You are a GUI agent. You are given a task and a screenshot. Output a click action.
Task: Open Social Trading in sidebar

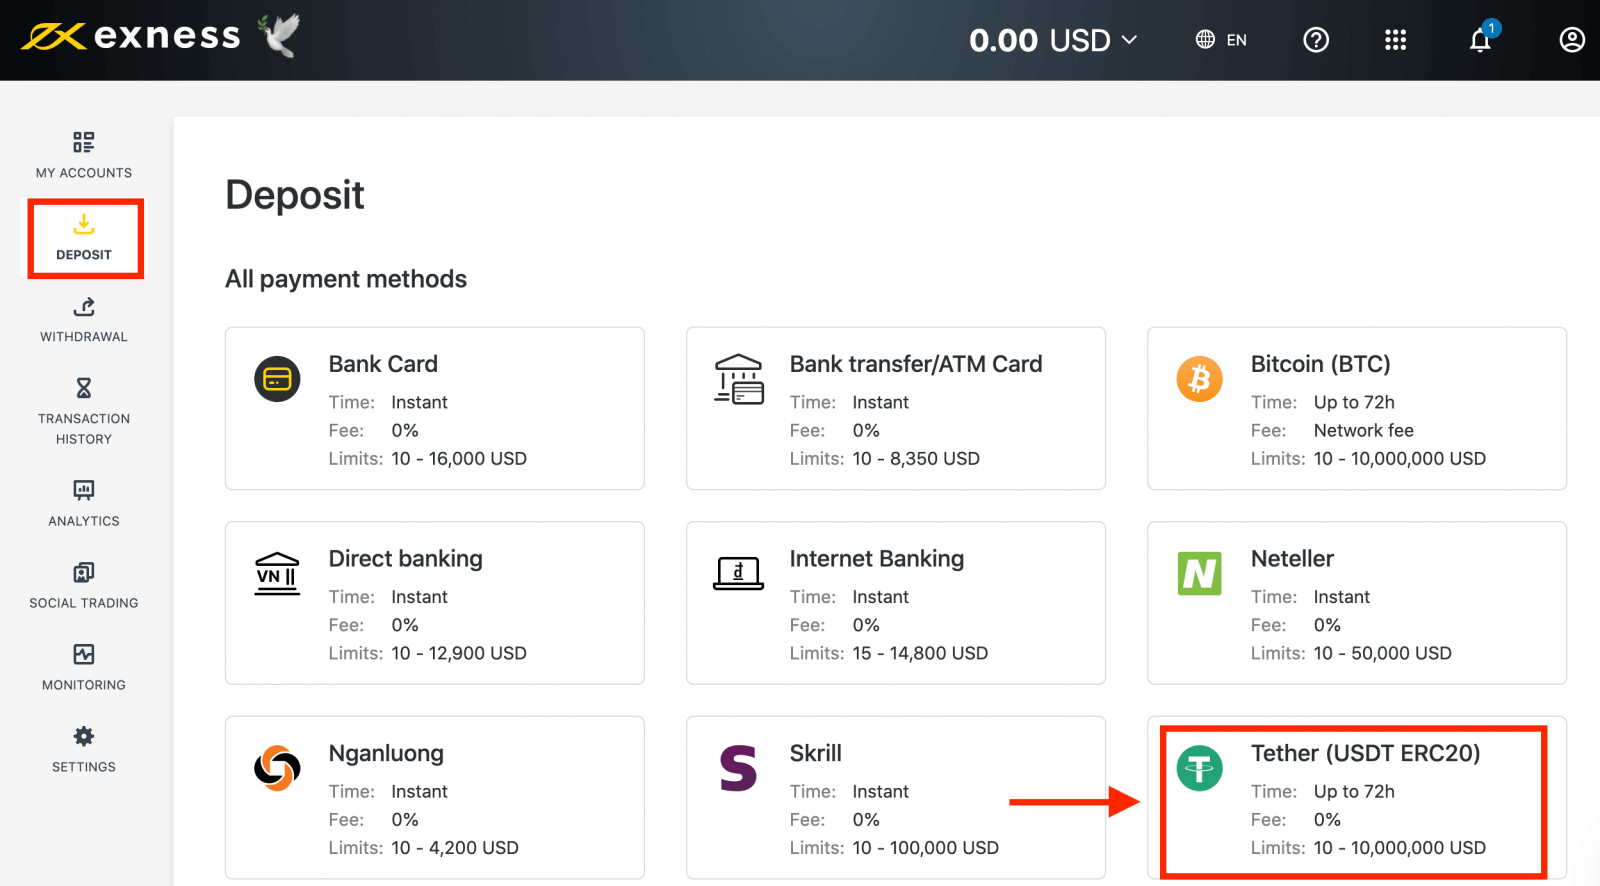pyautogui.click(x=84, y=585)
